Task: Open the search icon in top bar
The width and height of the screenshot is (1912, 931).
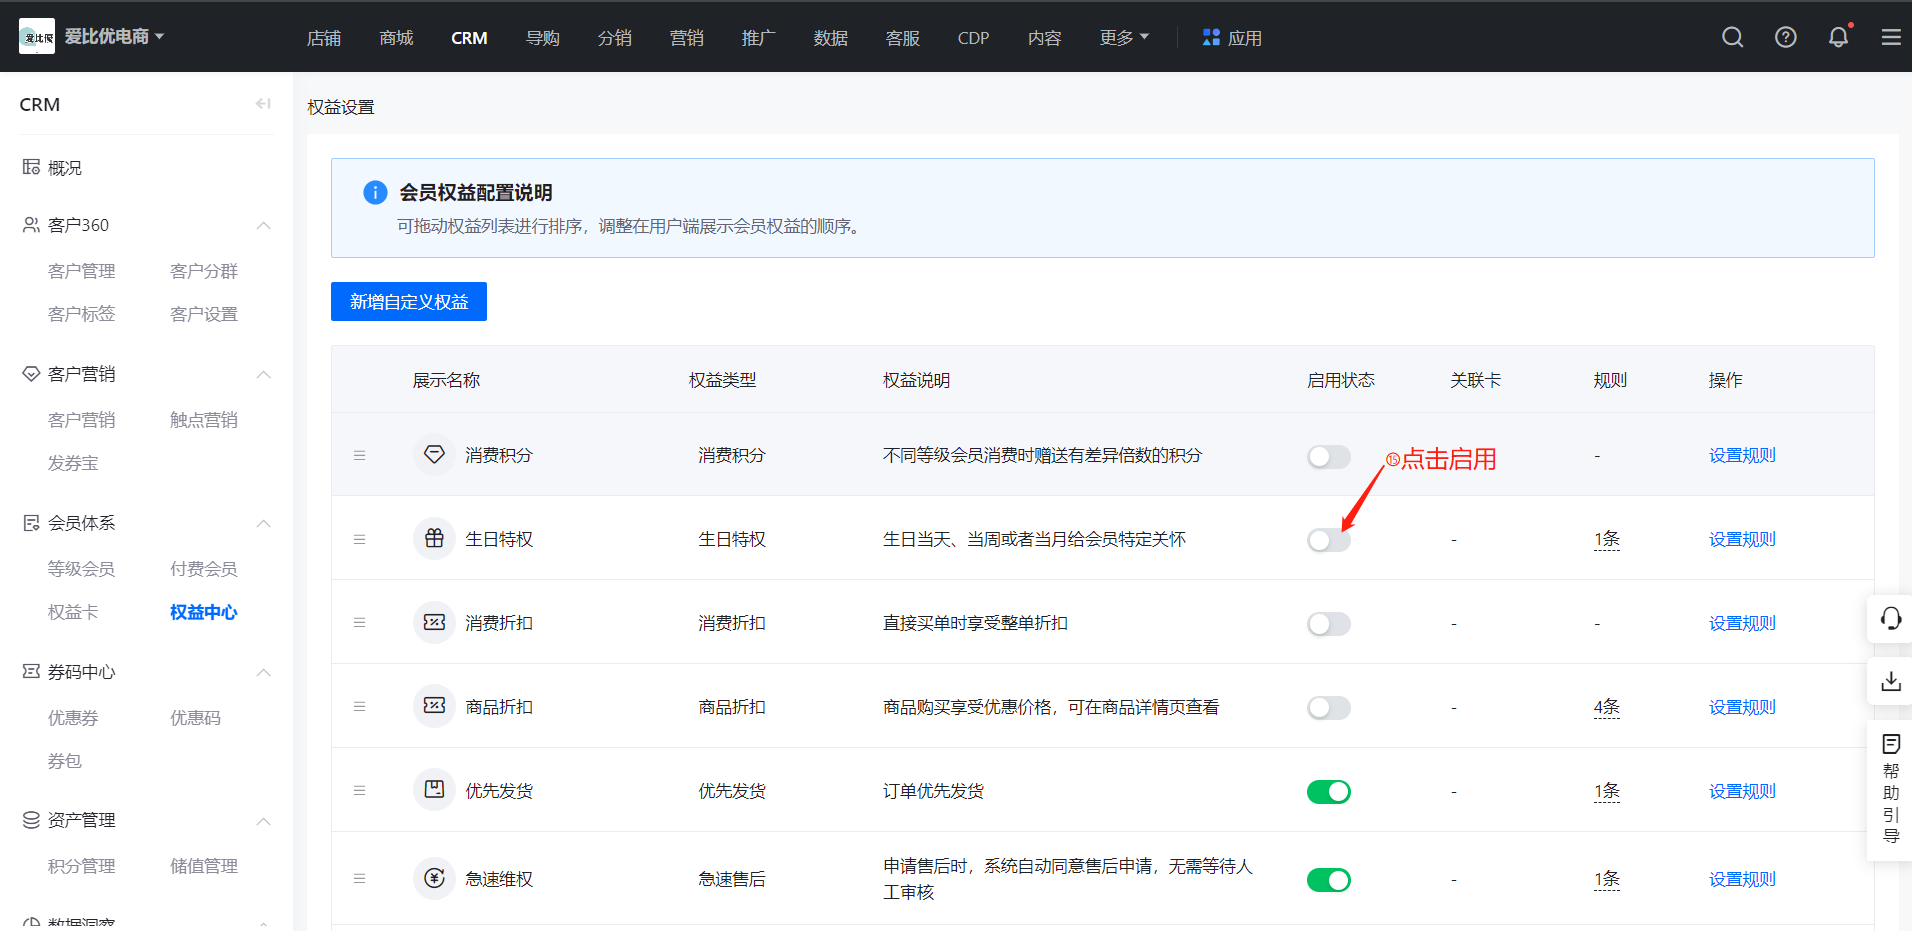Action: point(1733,37)
